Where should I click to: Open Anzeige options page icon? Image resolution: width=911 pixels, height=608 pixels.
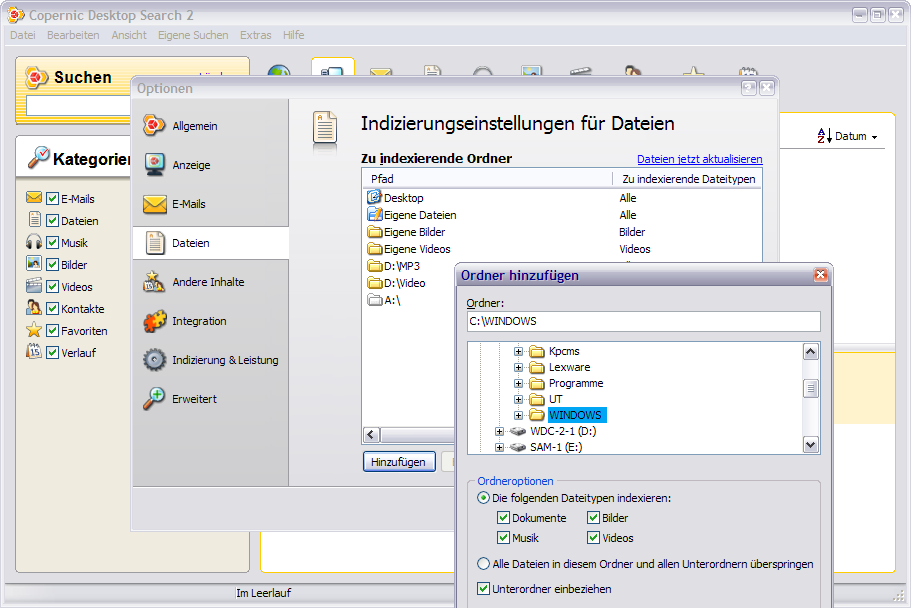click(x=154, y=164)
